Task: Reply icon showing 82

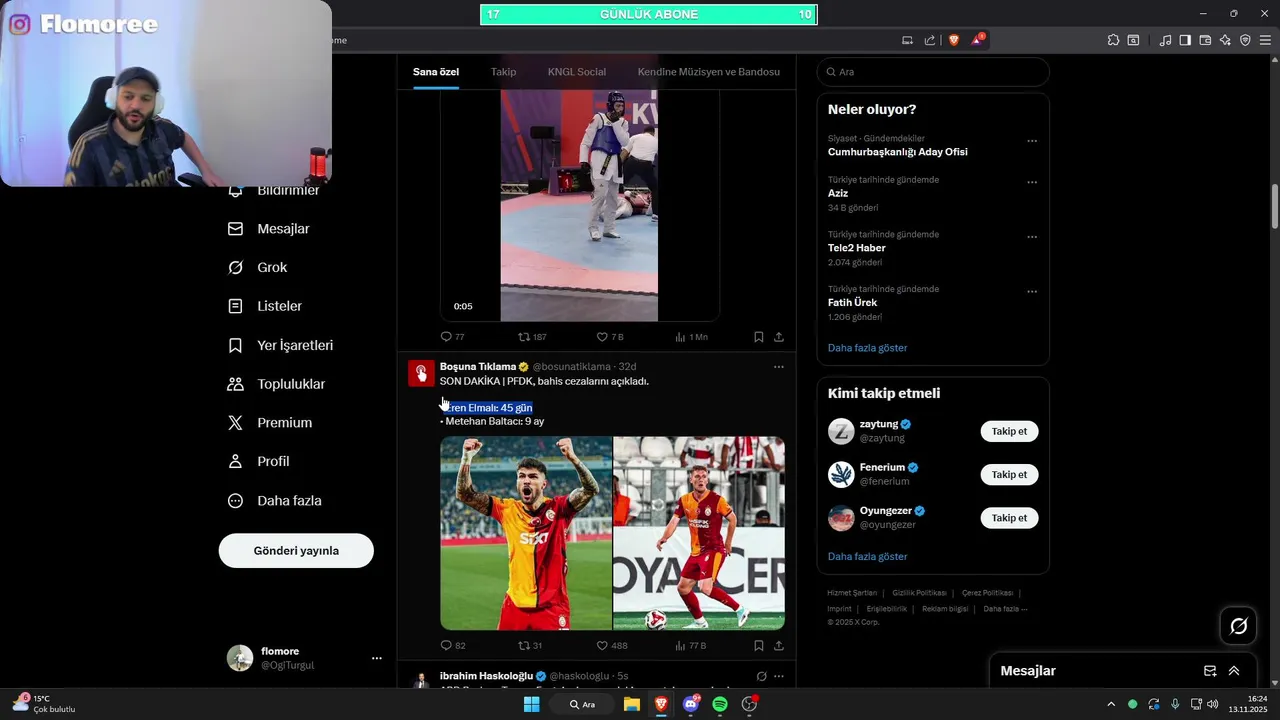Action: (x=446, y=646)
